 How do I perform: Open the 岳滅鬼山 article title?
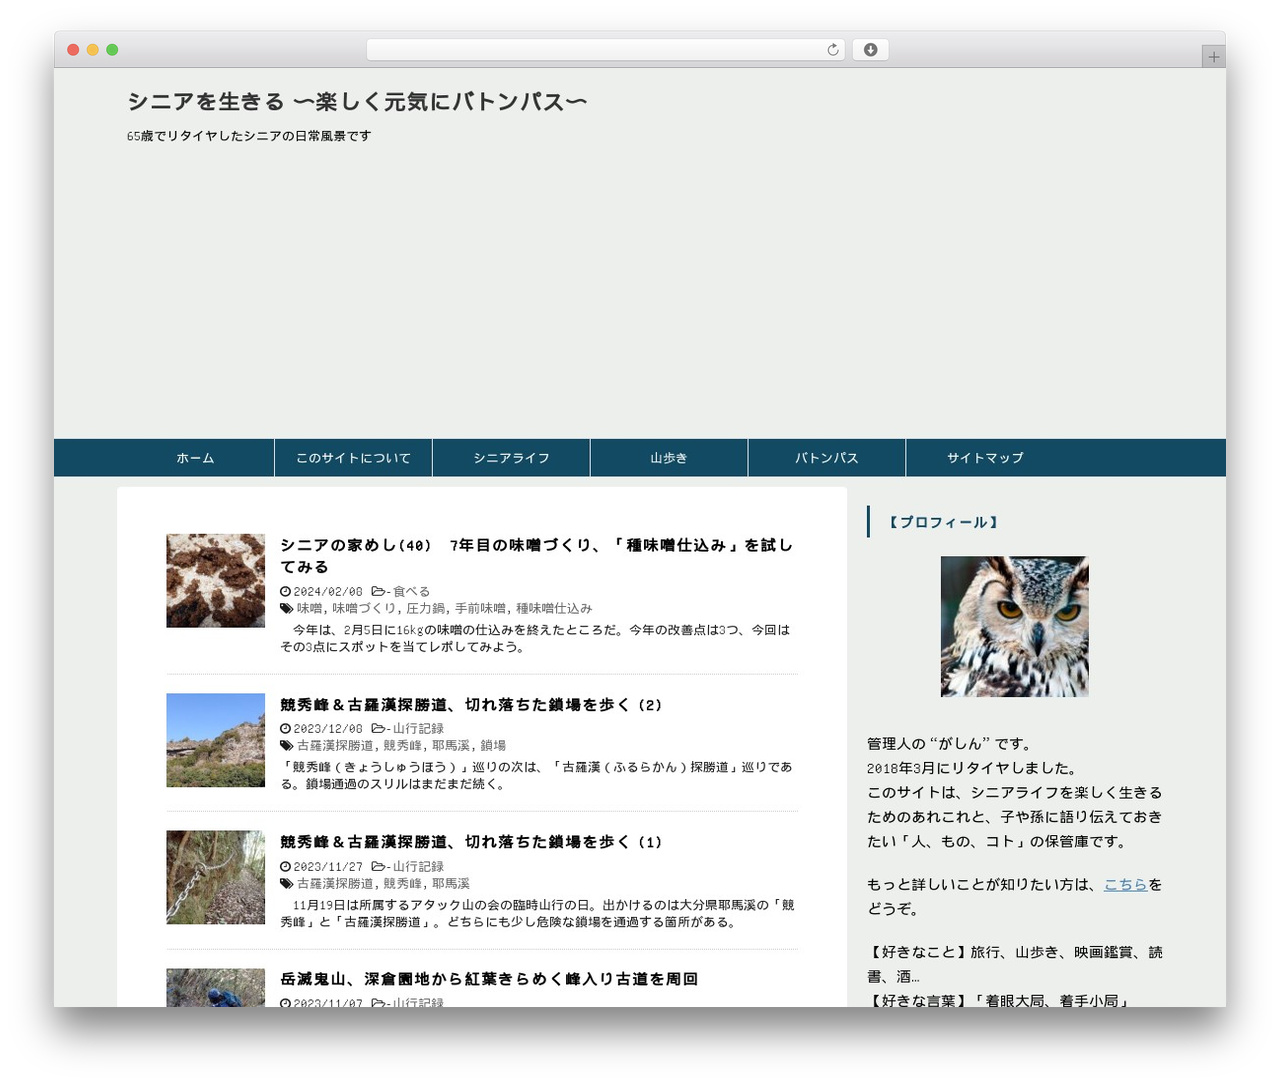coord(489,979)
